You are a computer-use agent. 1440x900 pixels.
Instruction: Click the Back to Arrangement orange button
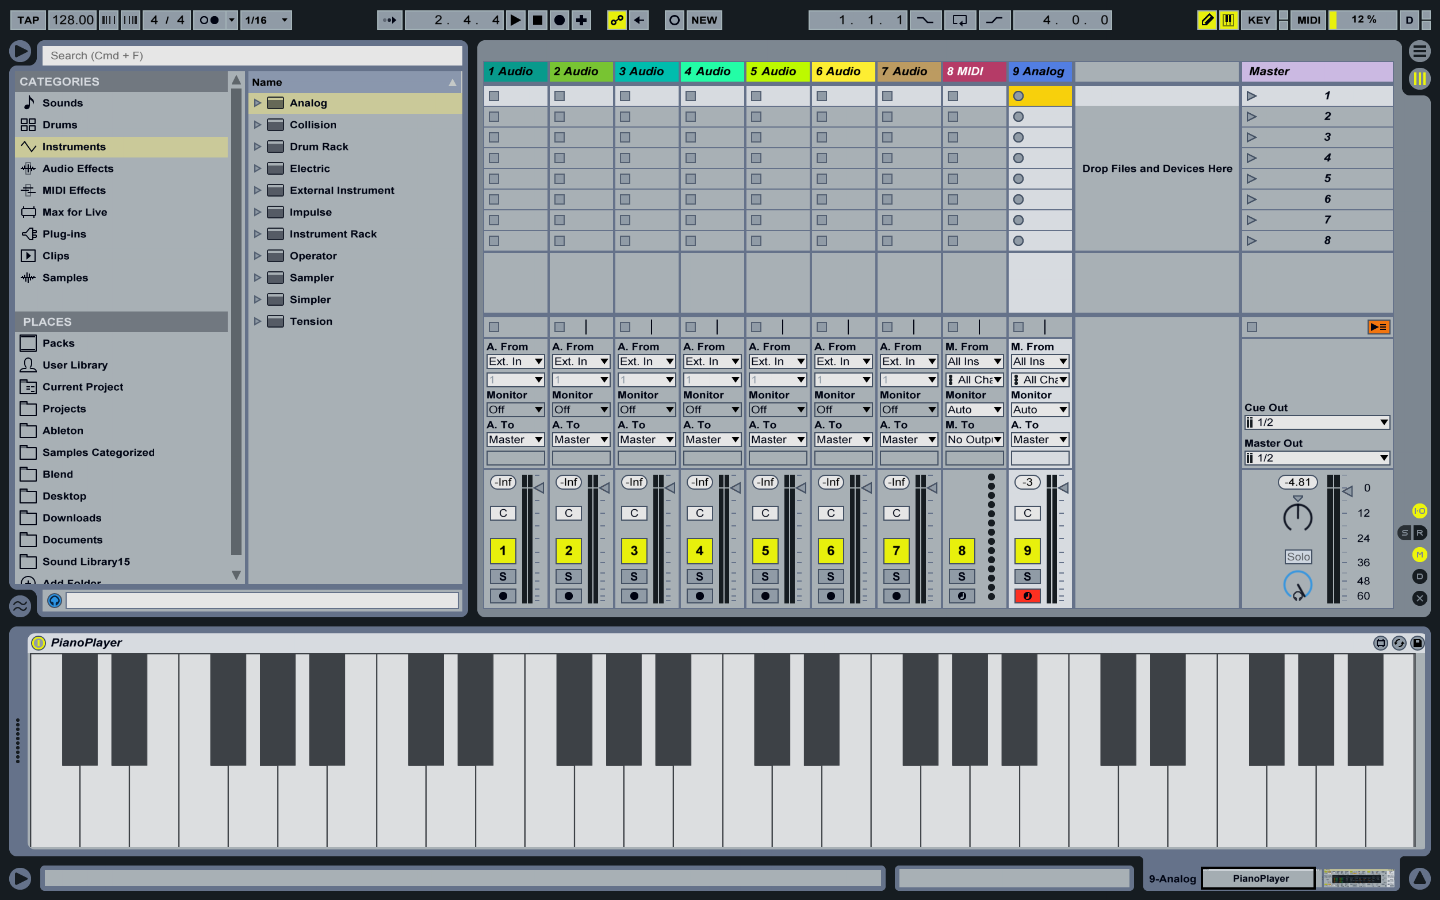tap(1378, 327)
